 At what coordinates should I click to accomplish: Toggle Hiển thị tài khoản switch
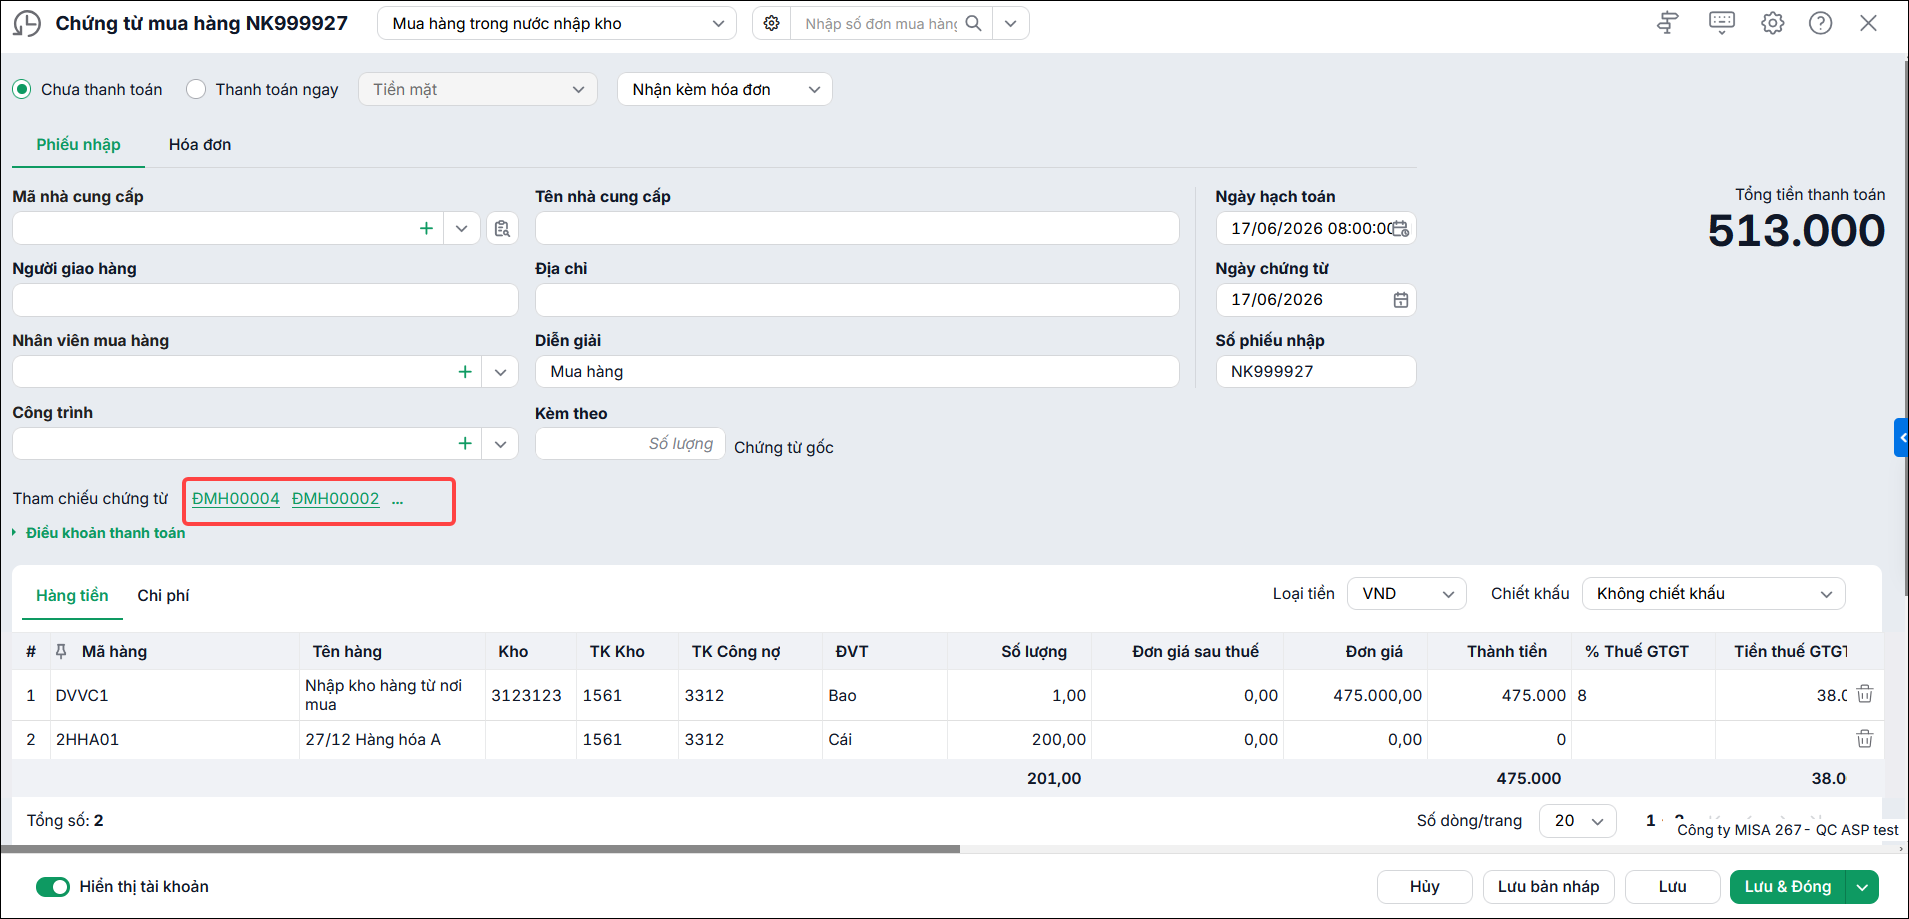(x=52, y=887)
